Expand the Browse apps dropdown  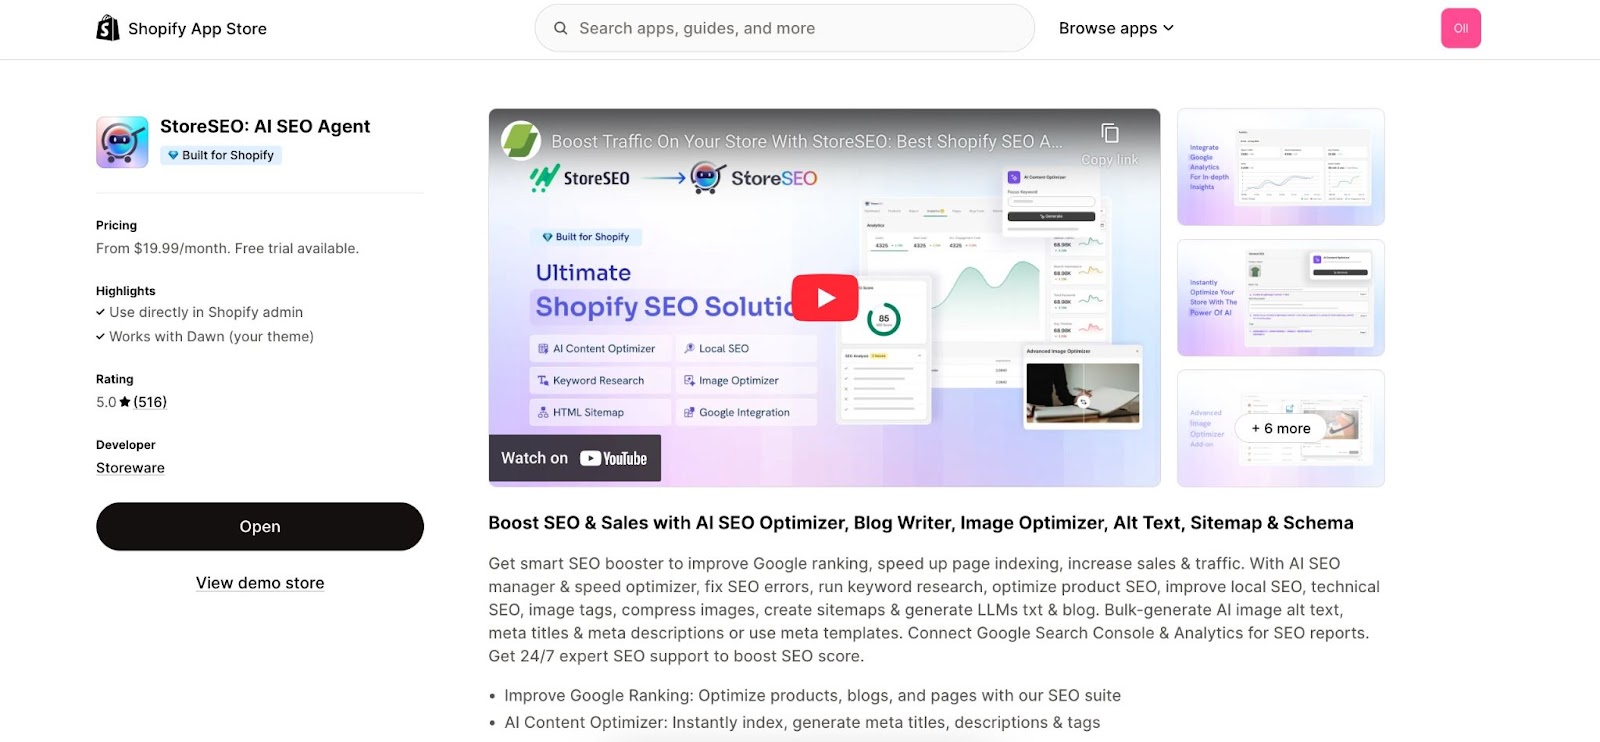click(x=1116, y=28)
